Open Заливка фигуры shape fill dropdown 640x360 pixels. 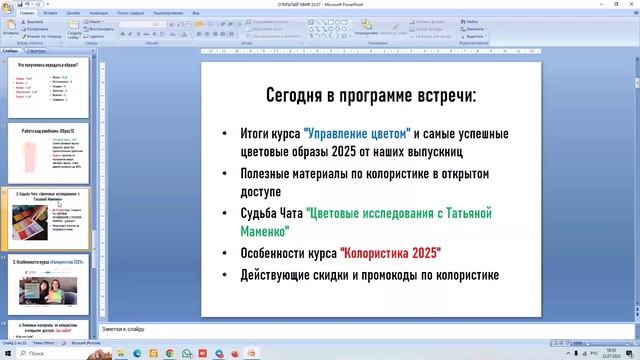pyautogui.click(x=427, y=22)
